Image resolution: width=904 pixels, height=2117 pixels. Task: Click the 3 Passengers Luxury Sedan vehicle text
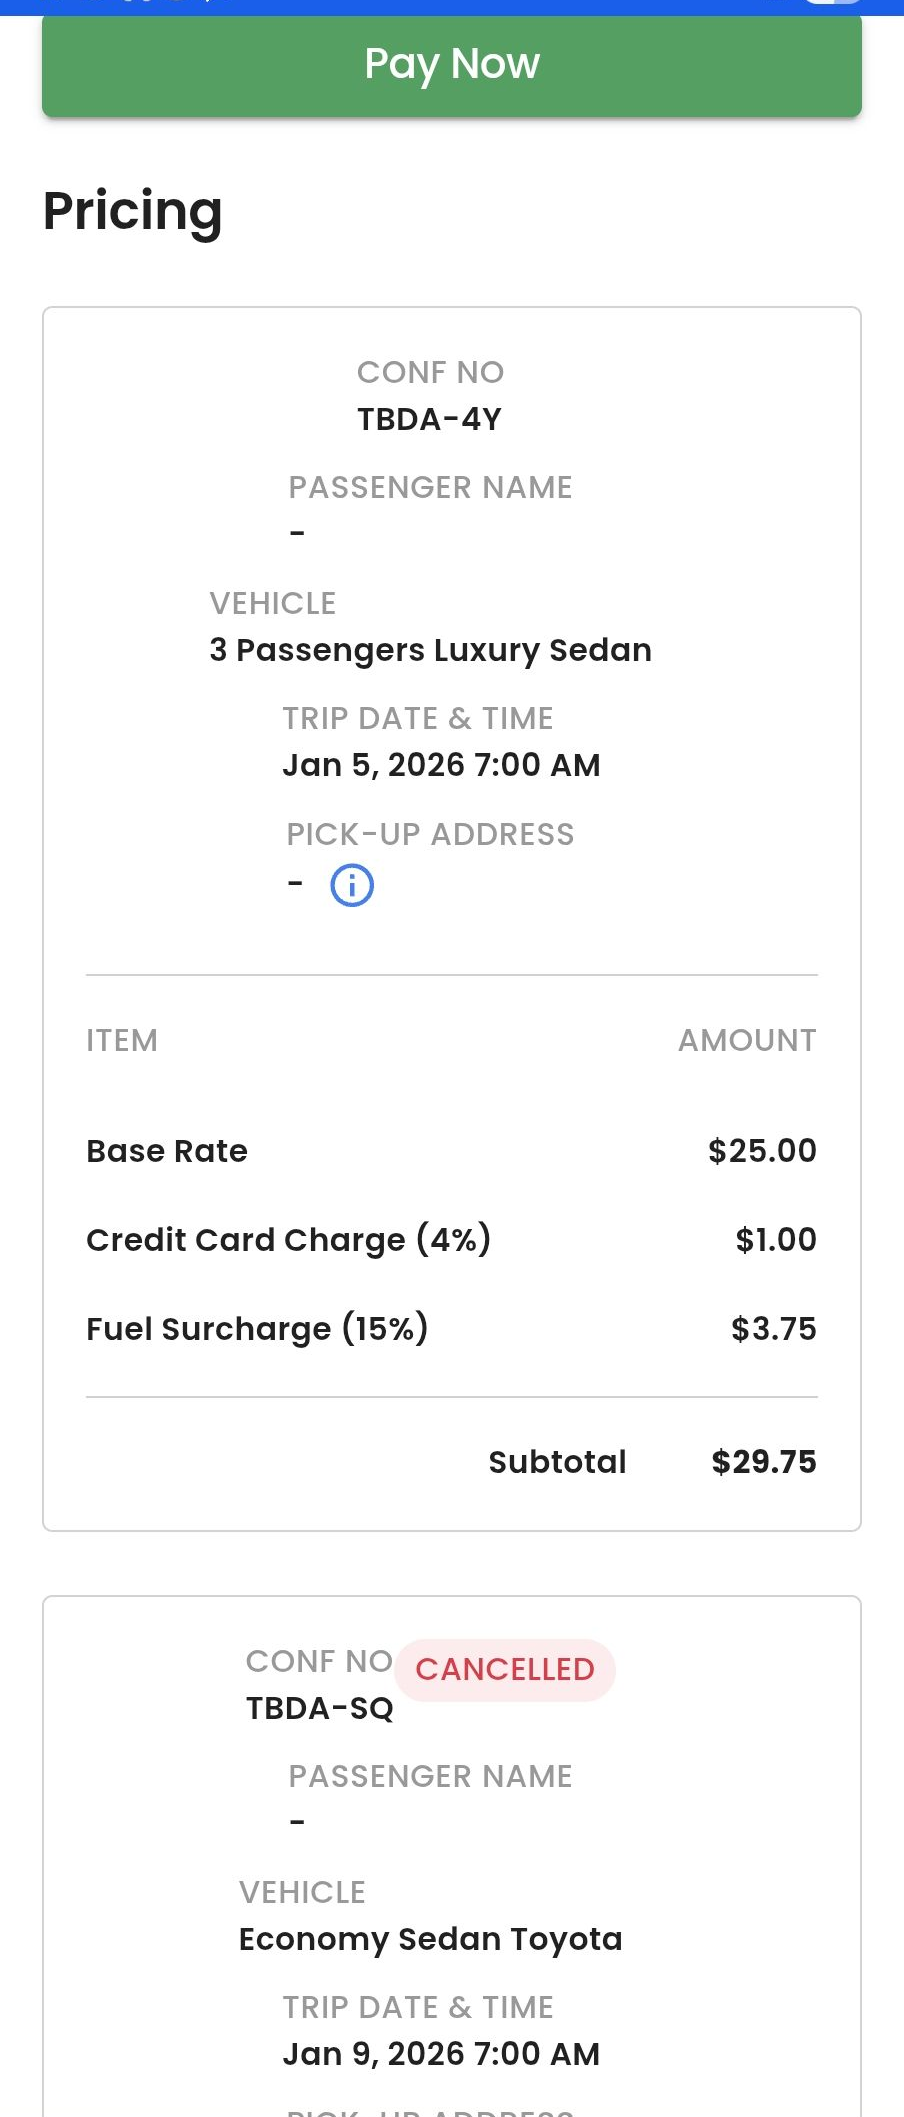431,650
